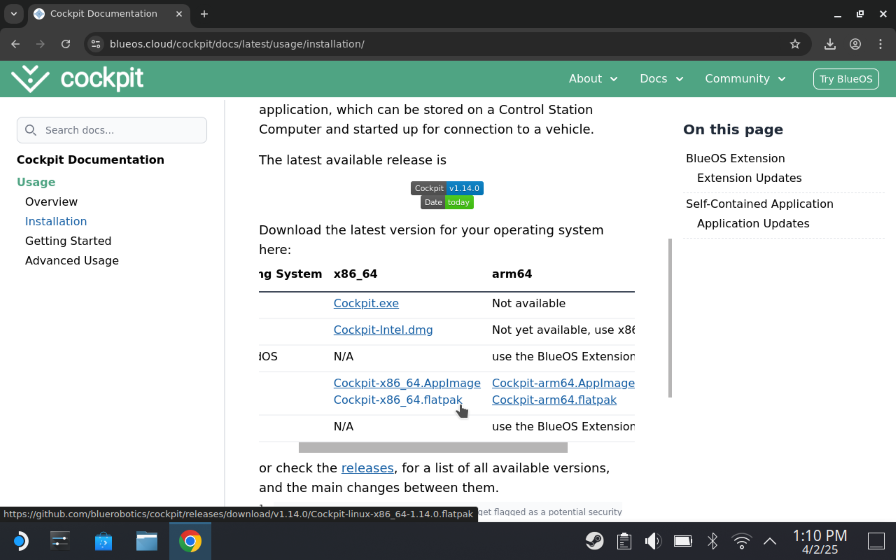Screen dimensions: 896x560
Task: Open the Bluetooth tray icon
Action: [x=713, y=542]
